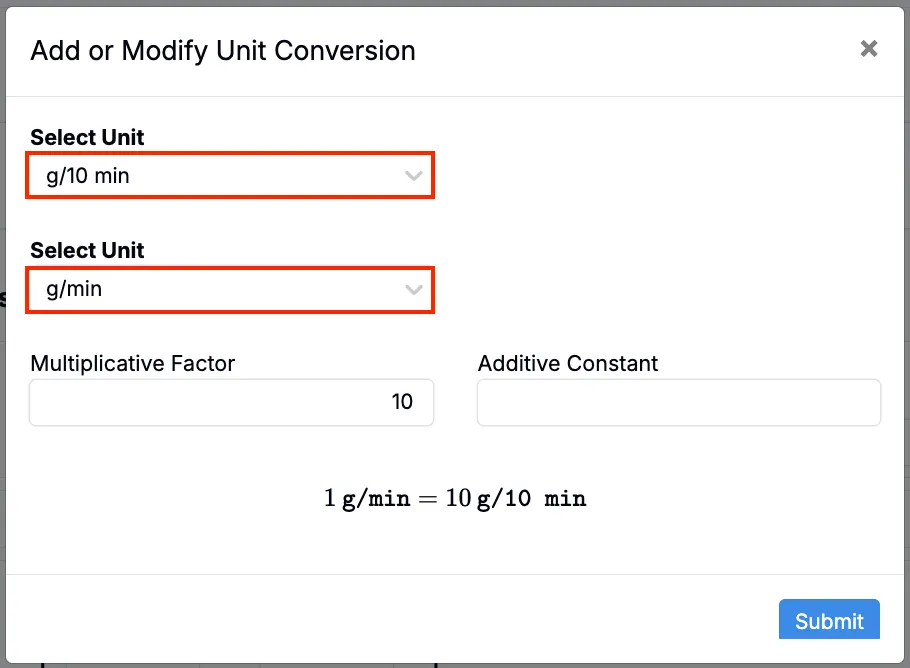Click the g/10 min text in first dropdown
This screenshot has width=910, height=668.
tap(88, 177)
